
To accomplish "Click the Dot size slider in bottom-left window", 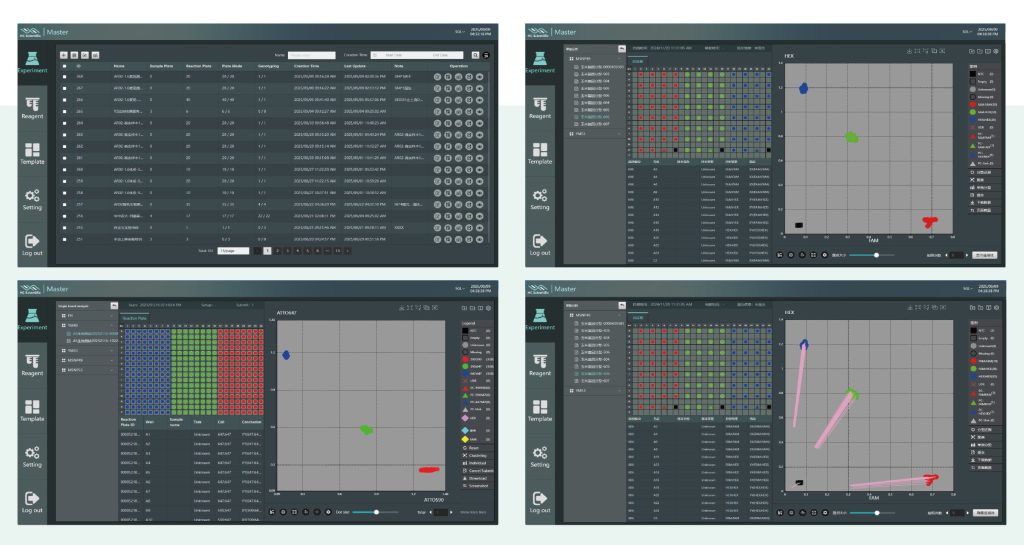I will click(x=375, y=511).
